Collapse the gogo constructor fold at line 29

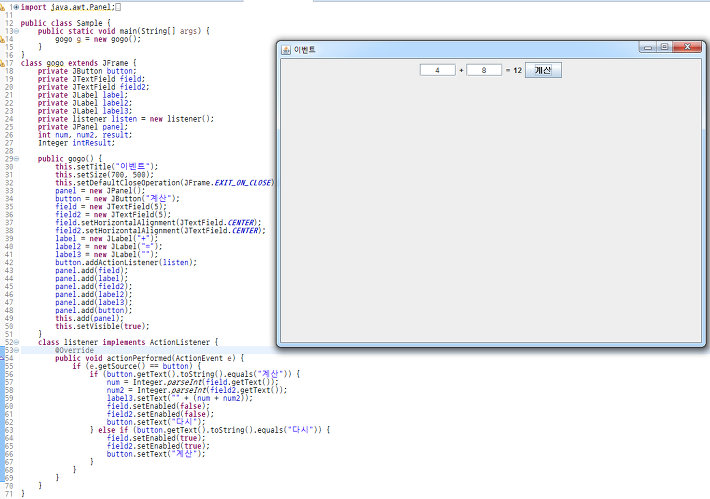16,159
